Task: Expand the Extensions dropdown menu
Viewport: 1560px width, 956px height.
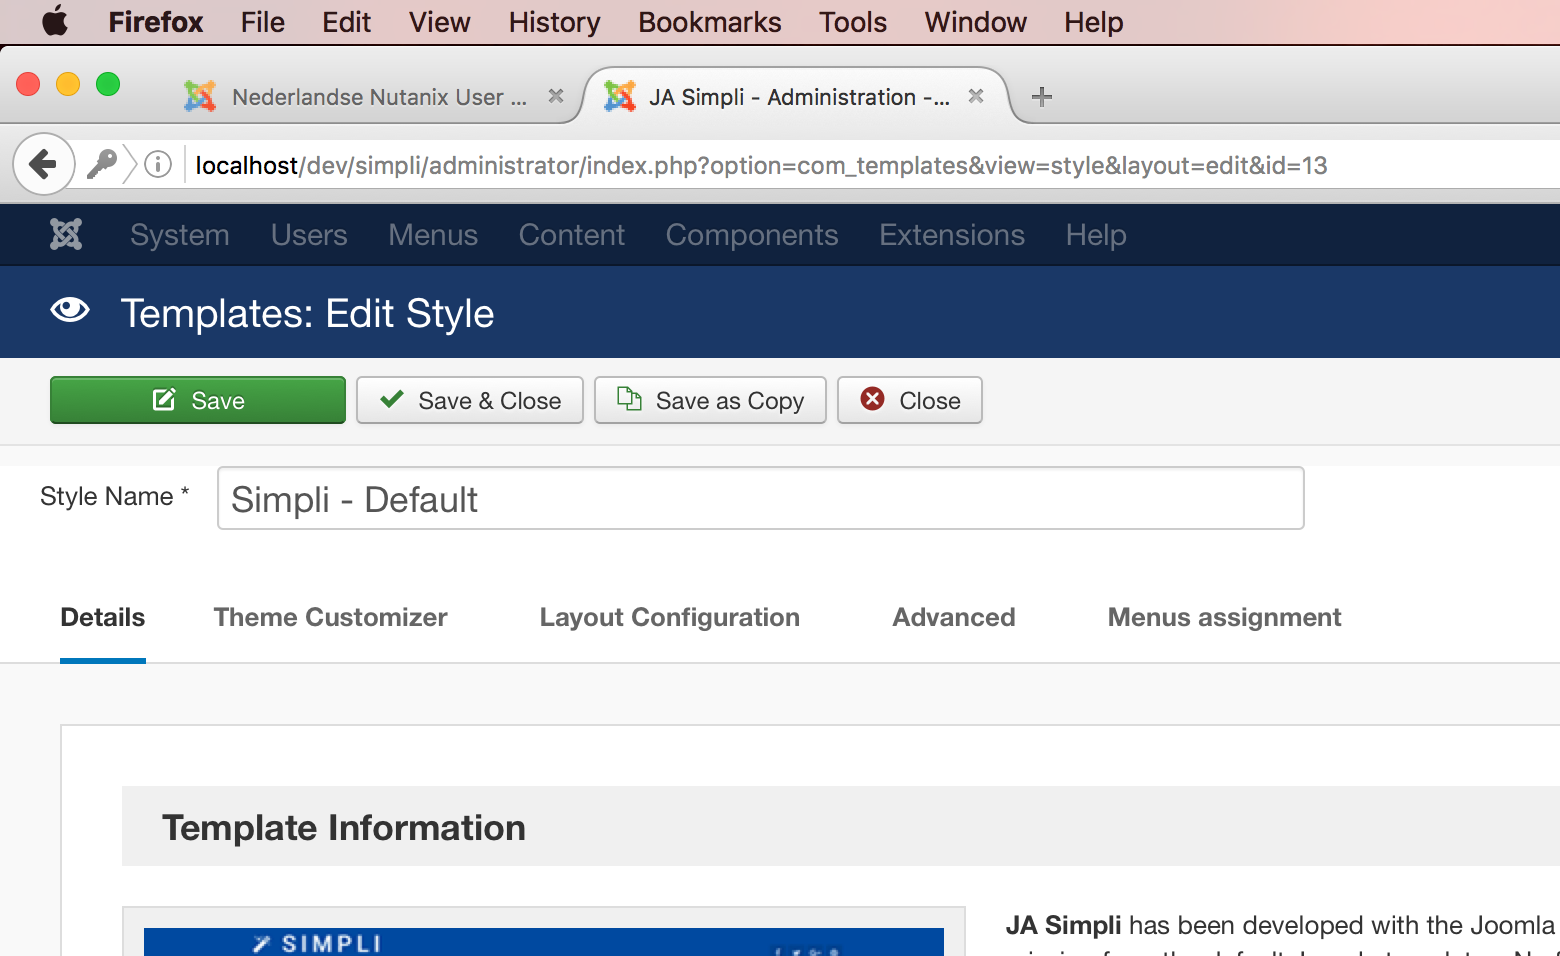Action: pos(951,235)
